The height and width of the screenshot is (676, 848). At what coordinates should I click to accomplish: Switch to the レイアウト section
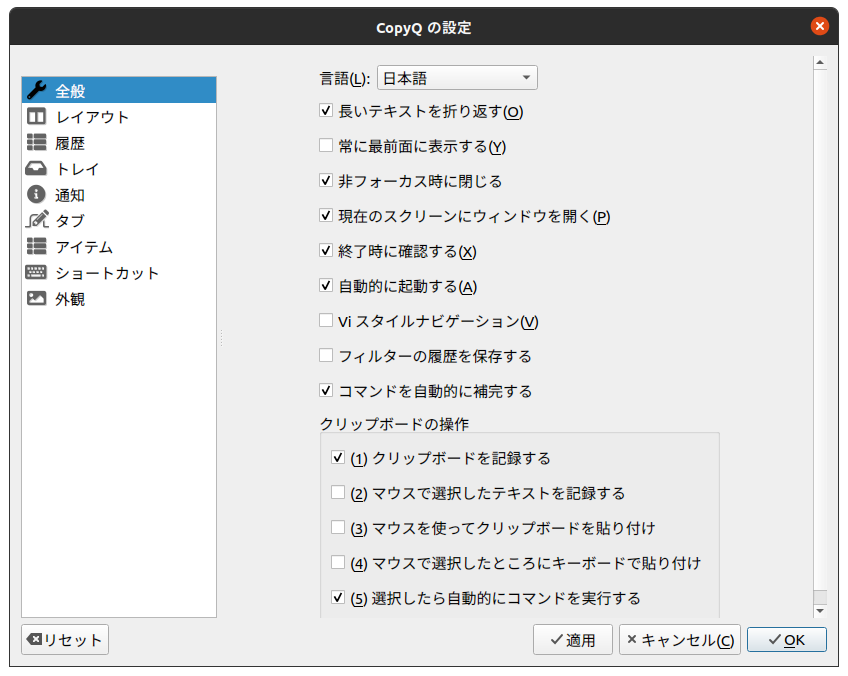coord(119,116)
